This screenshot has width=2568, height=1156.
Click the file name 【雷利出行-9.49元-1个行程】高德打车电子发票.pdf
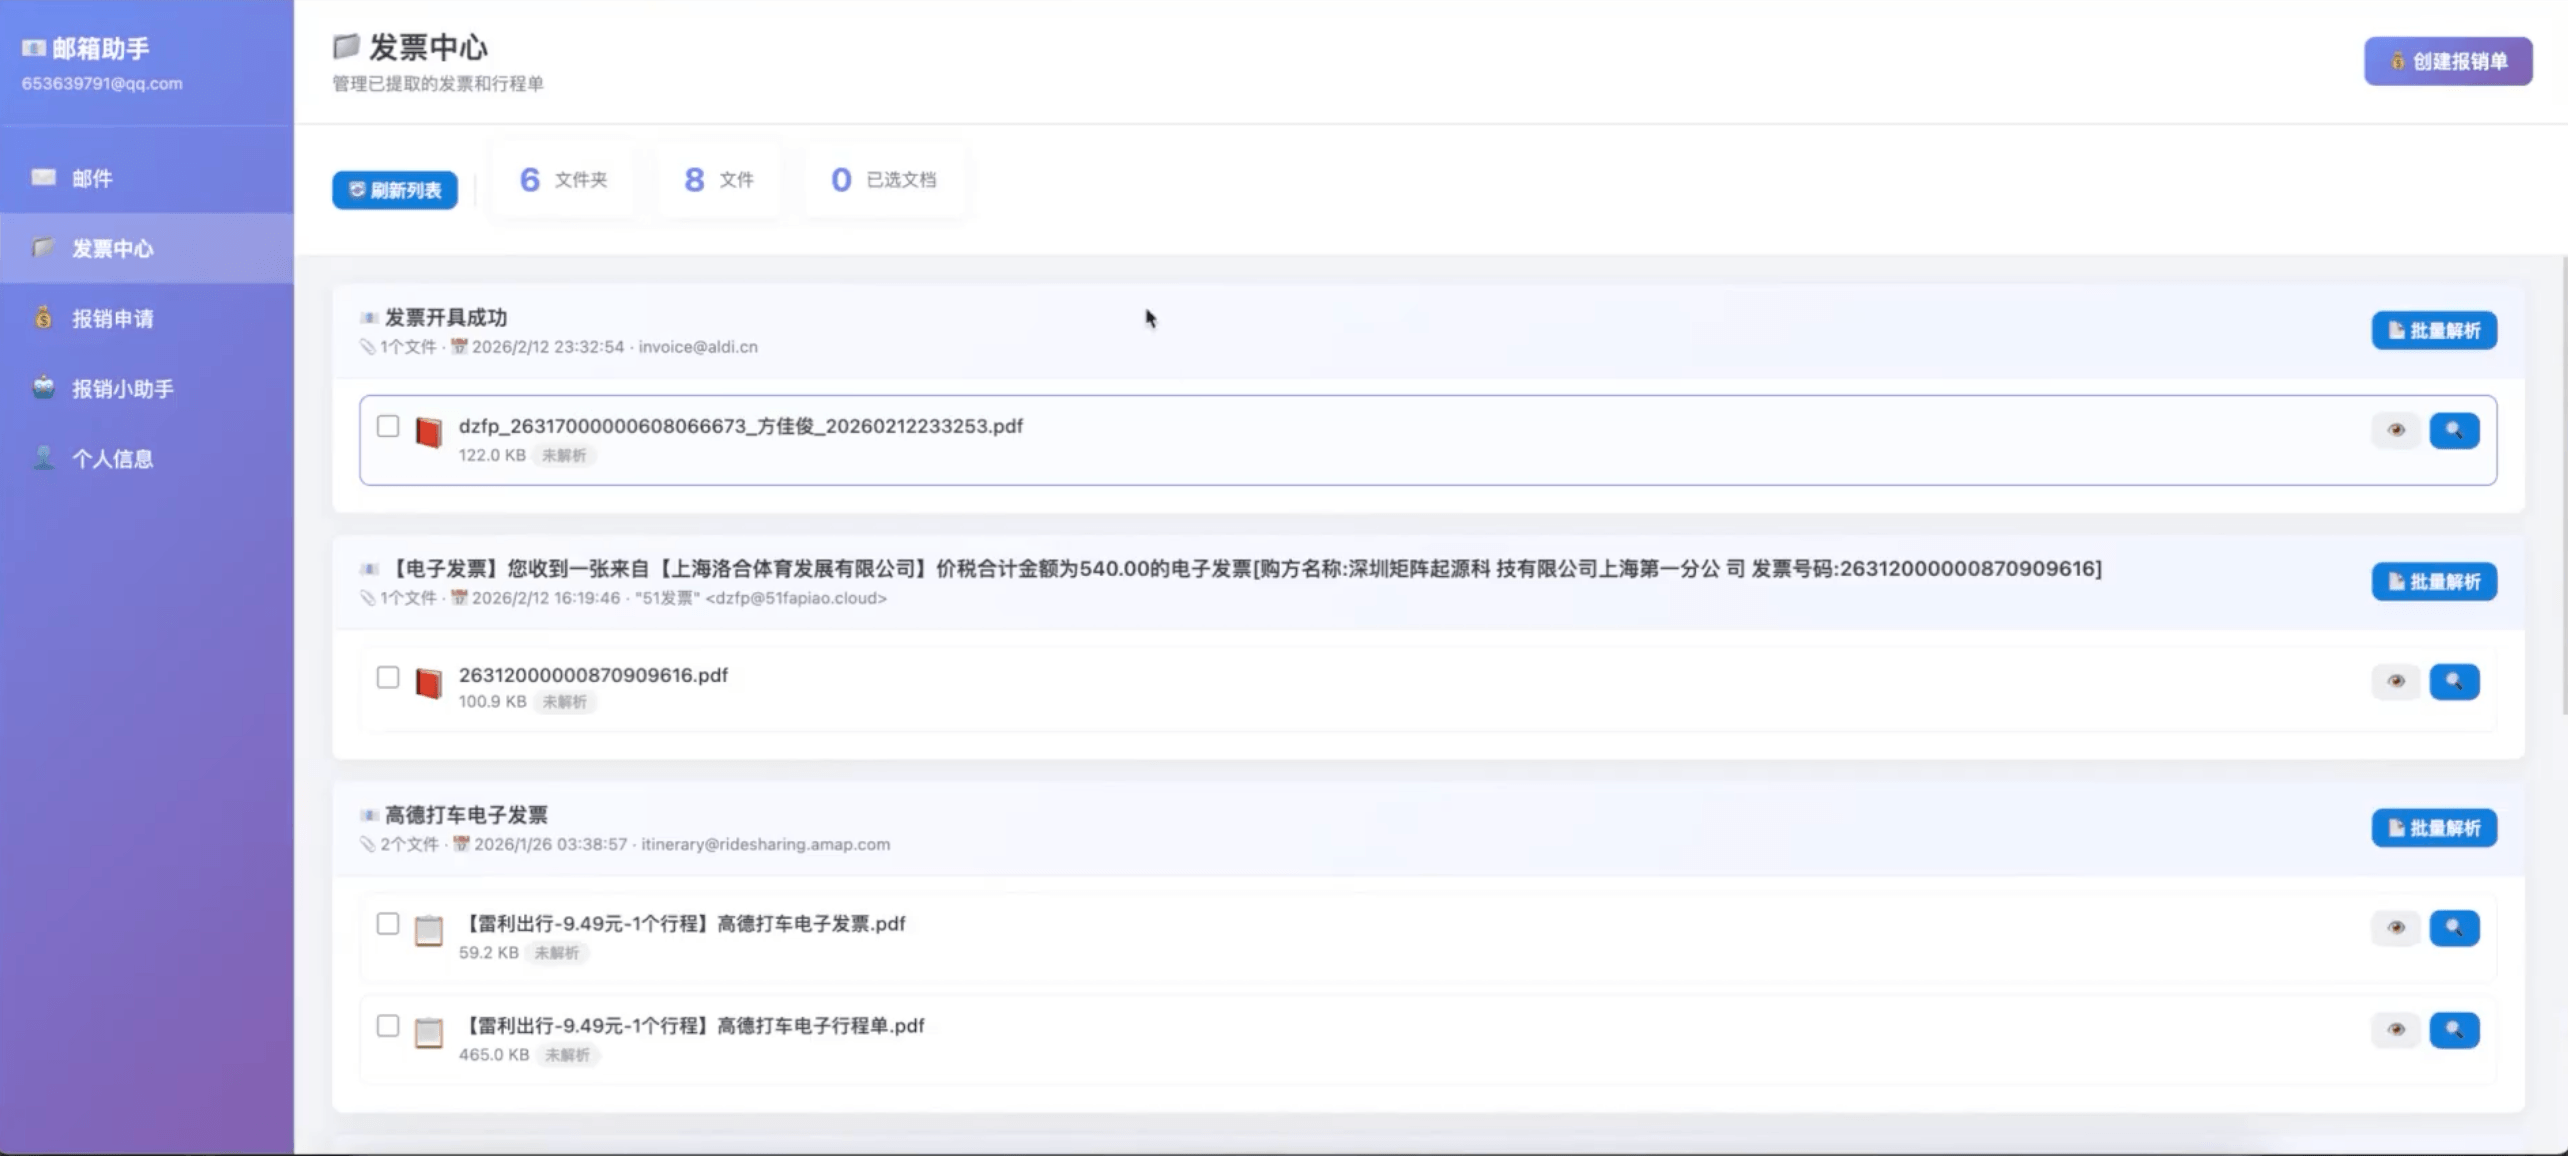[x=682, y=924]
